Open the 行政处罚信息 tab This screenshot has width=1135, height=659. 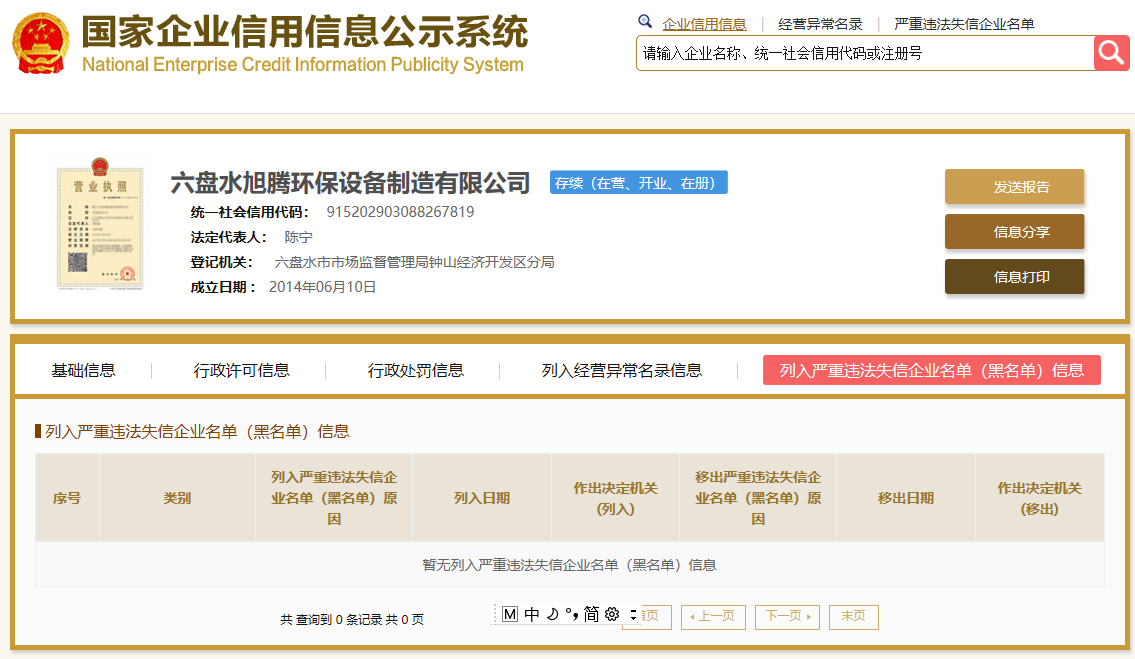coord(415,371)
